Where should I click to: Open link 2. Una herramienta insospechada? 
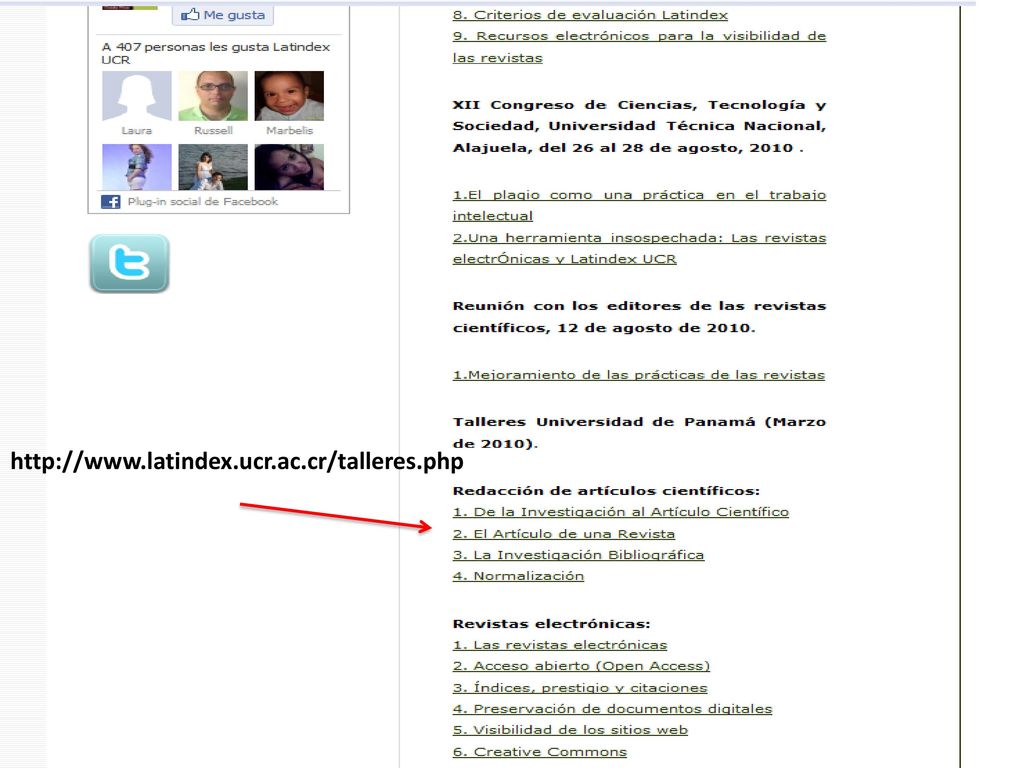click(x=639, y=248)
